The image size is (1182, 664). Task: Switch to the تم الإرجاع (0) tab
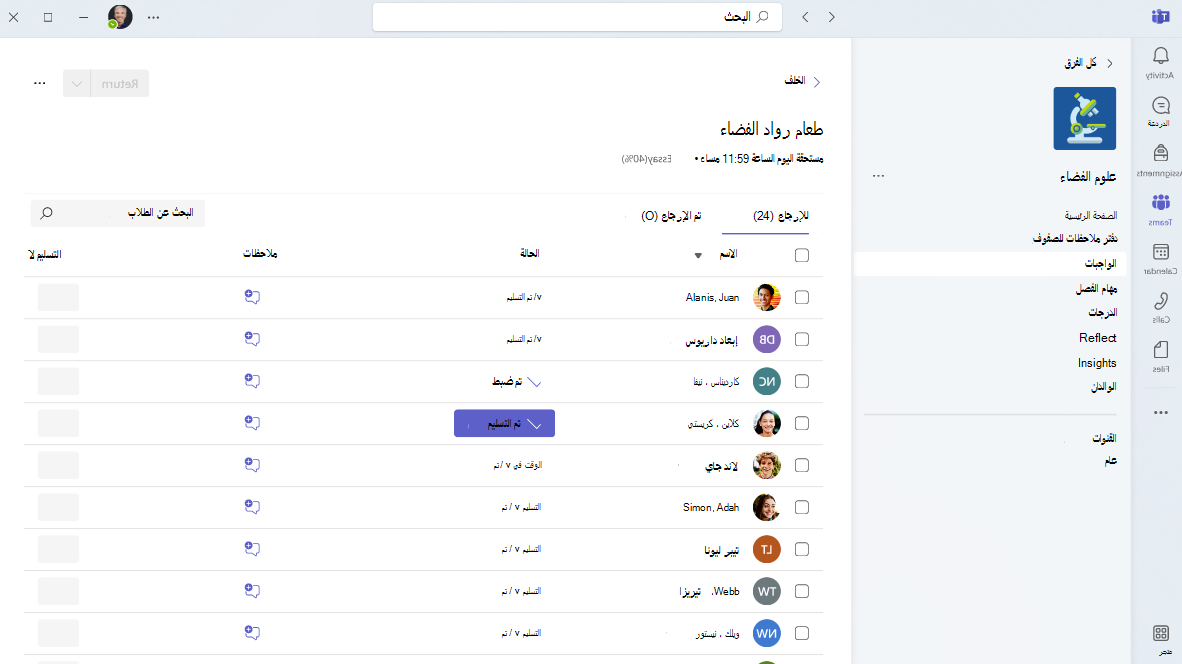click(x=671, y=216)
